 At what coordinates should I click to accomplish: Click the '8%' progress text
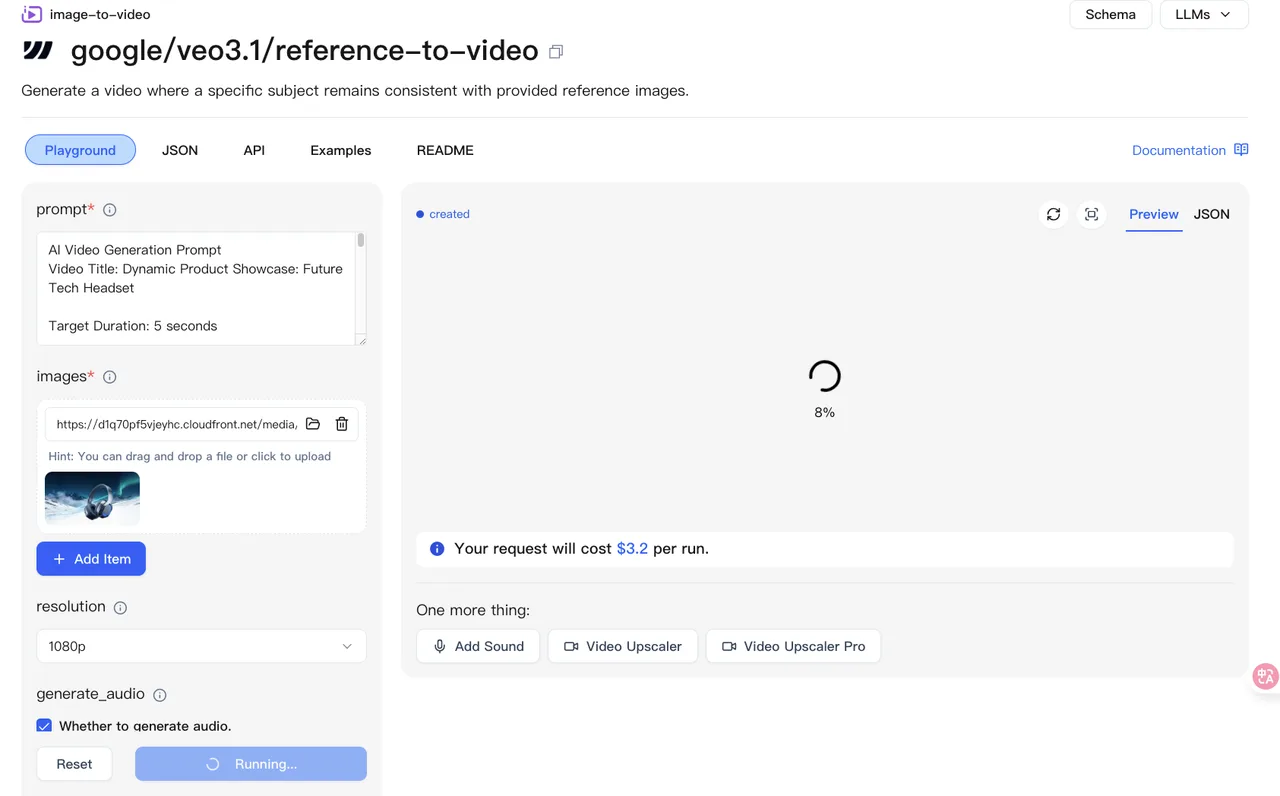[x=824, y=412]
